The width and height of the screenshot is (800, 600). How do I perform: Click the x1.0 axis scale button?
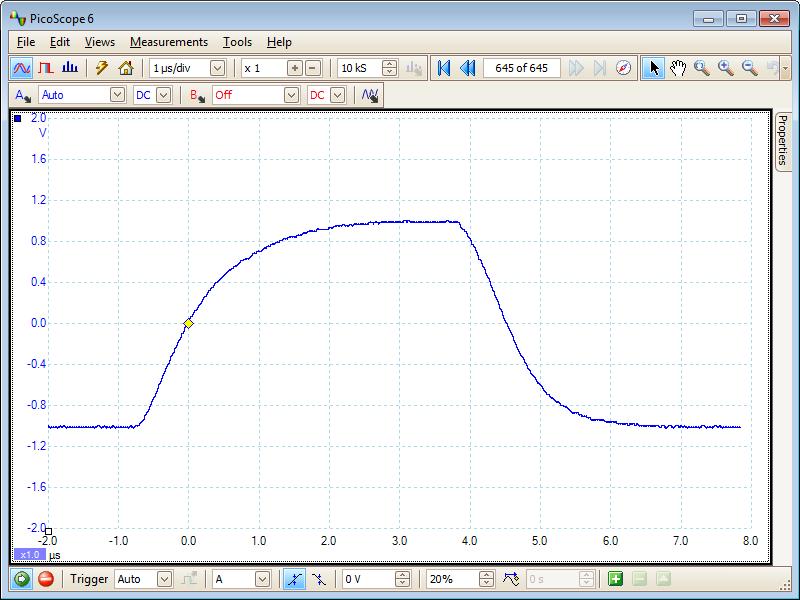(x=30, y=555)
